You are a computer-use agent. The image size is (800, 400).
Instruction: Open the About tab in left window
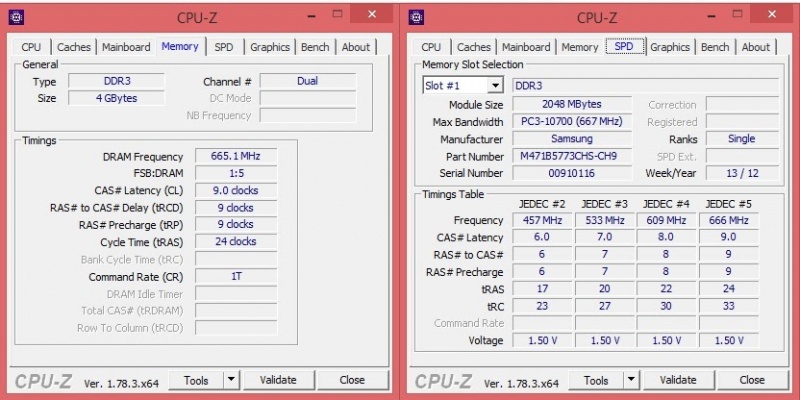(356, 47)
